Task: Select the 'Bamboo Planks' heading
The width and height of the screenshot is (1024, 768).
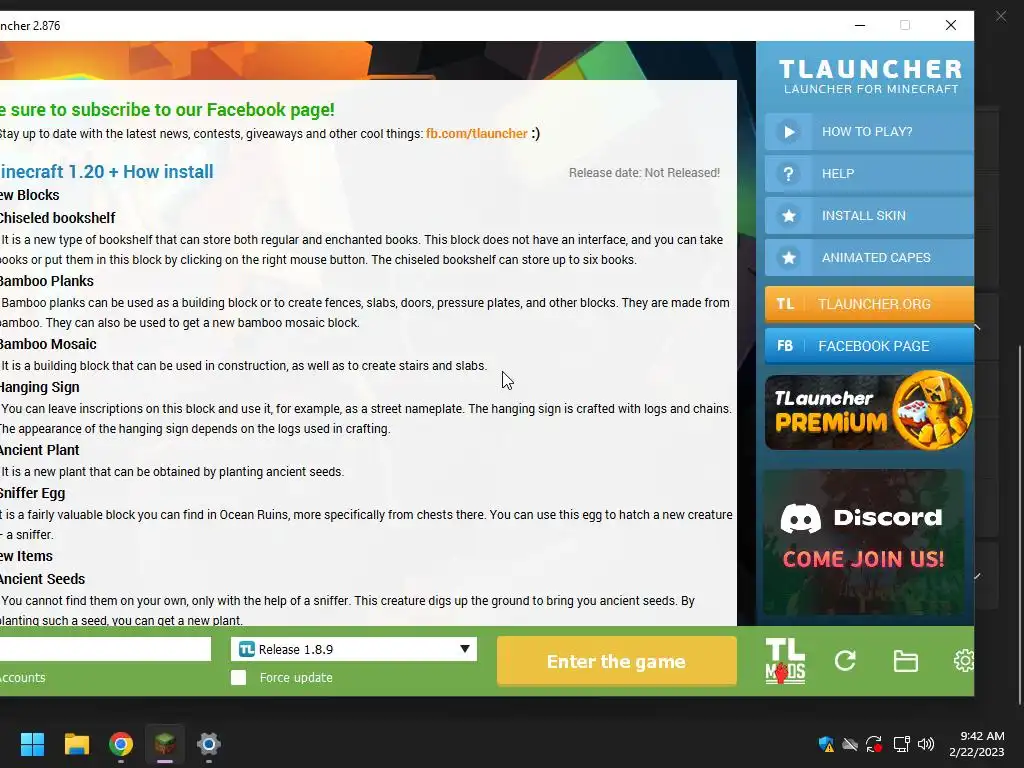Action: coord(47,281)
